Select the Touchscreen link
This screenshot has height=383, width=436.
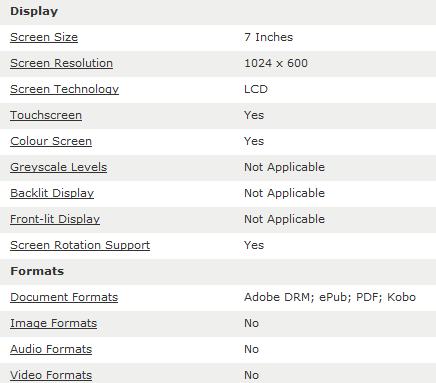pos(46,115)
